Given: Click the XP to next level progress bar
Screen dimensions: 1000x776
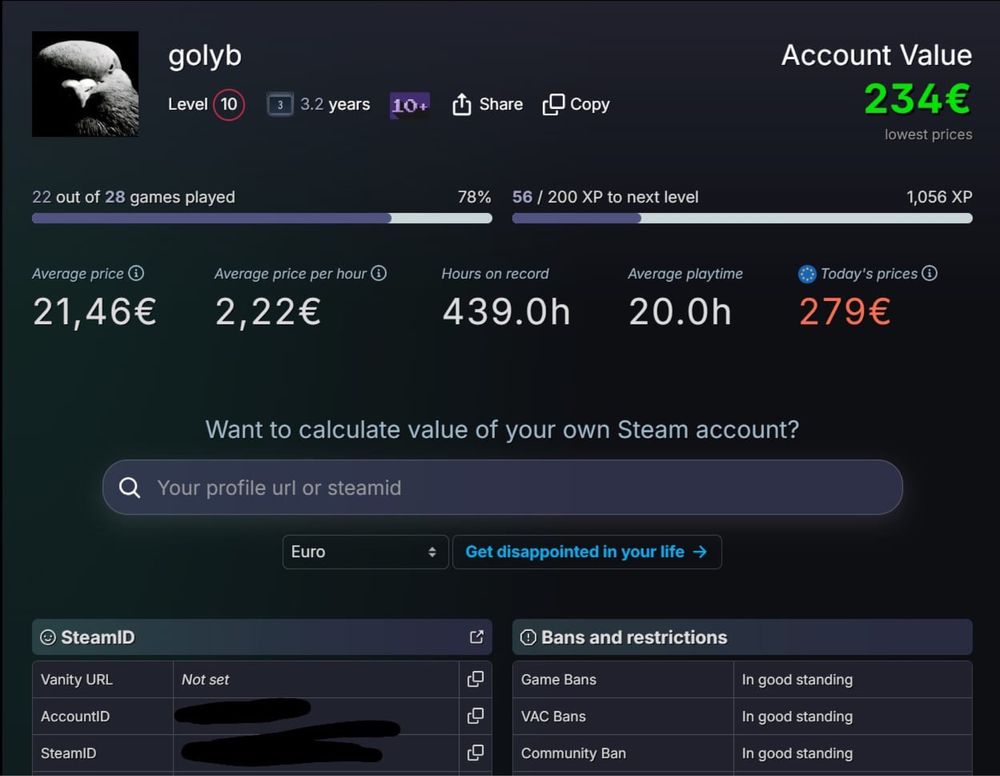Looking at the screenshot, I should point(742,218).
